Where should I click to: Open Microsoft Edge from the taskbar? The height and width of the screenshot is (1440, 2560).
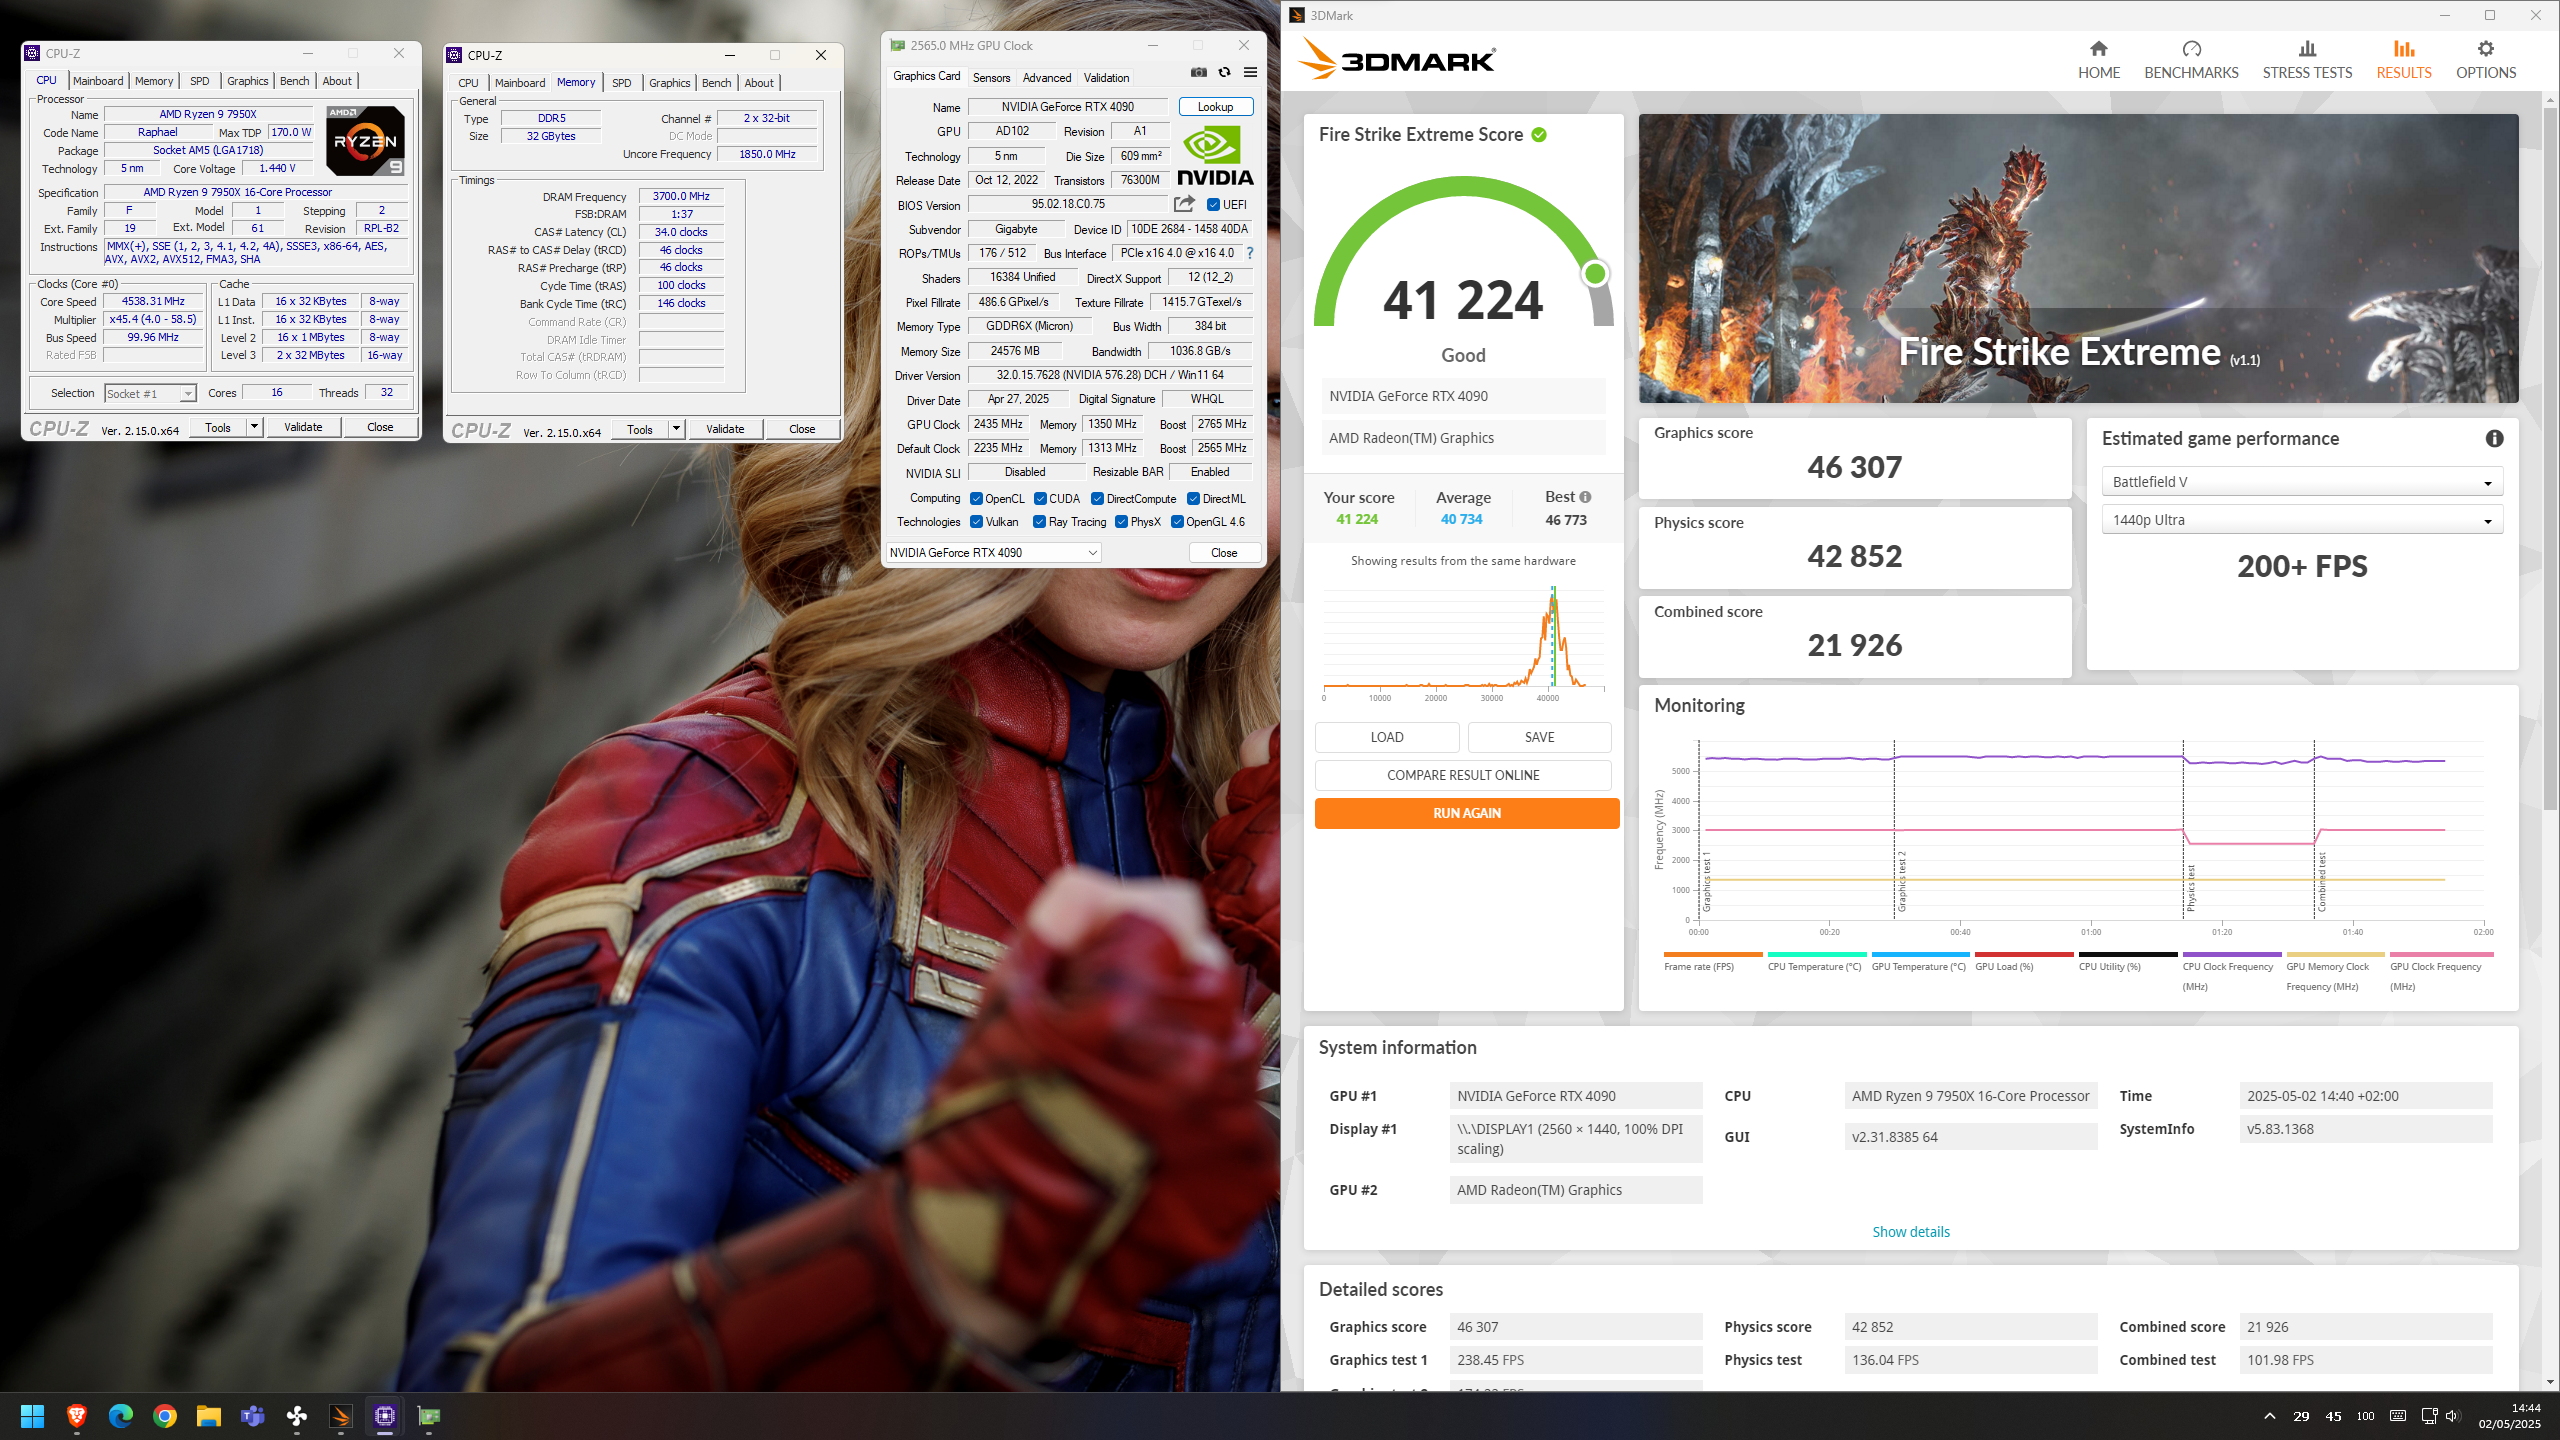(x=120, y=1416)
